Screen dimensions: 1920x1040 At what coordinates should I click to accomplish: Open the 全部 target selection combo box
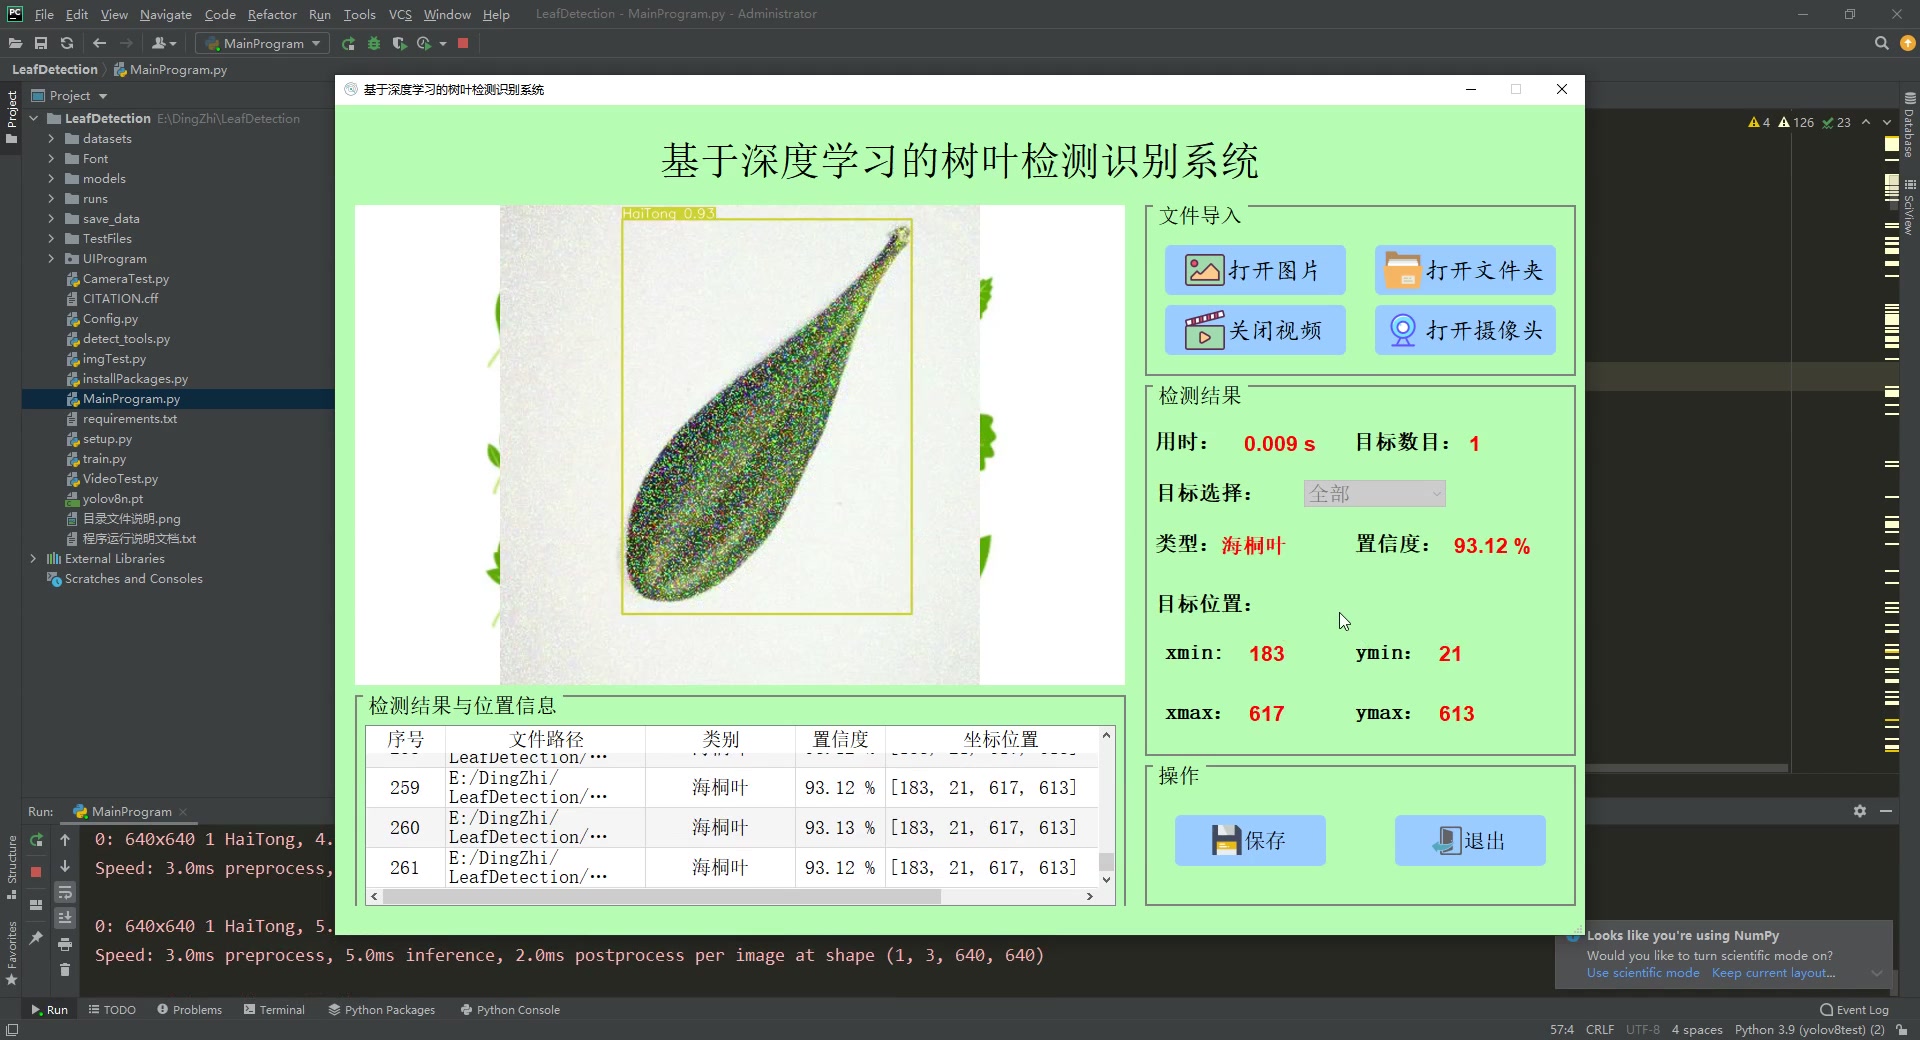(x=1374, y=493)
